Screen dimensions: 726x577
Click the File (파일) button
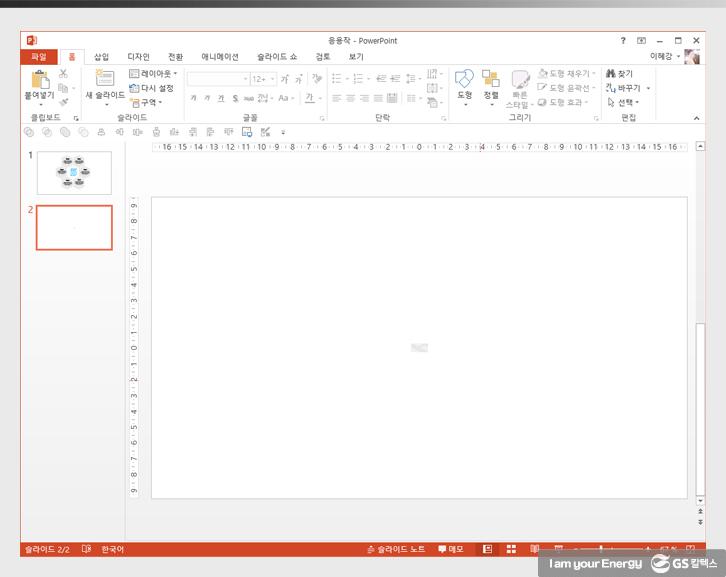pos(38,57)
